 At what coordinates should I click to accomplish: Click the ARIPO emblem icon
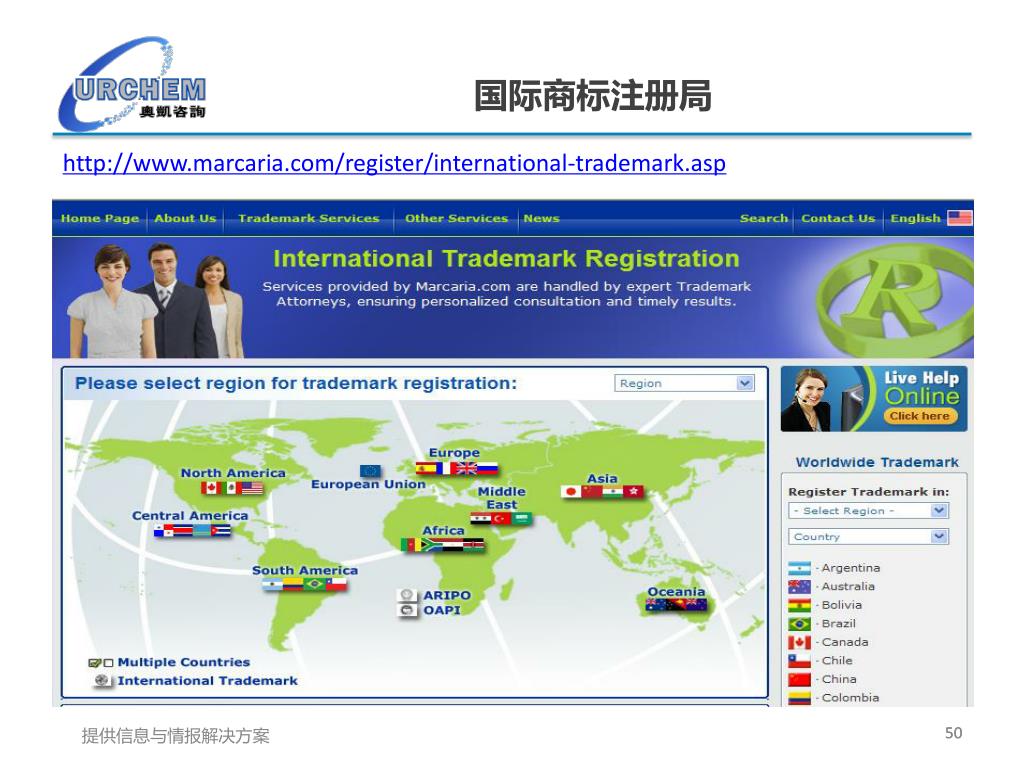click(407, 595)
